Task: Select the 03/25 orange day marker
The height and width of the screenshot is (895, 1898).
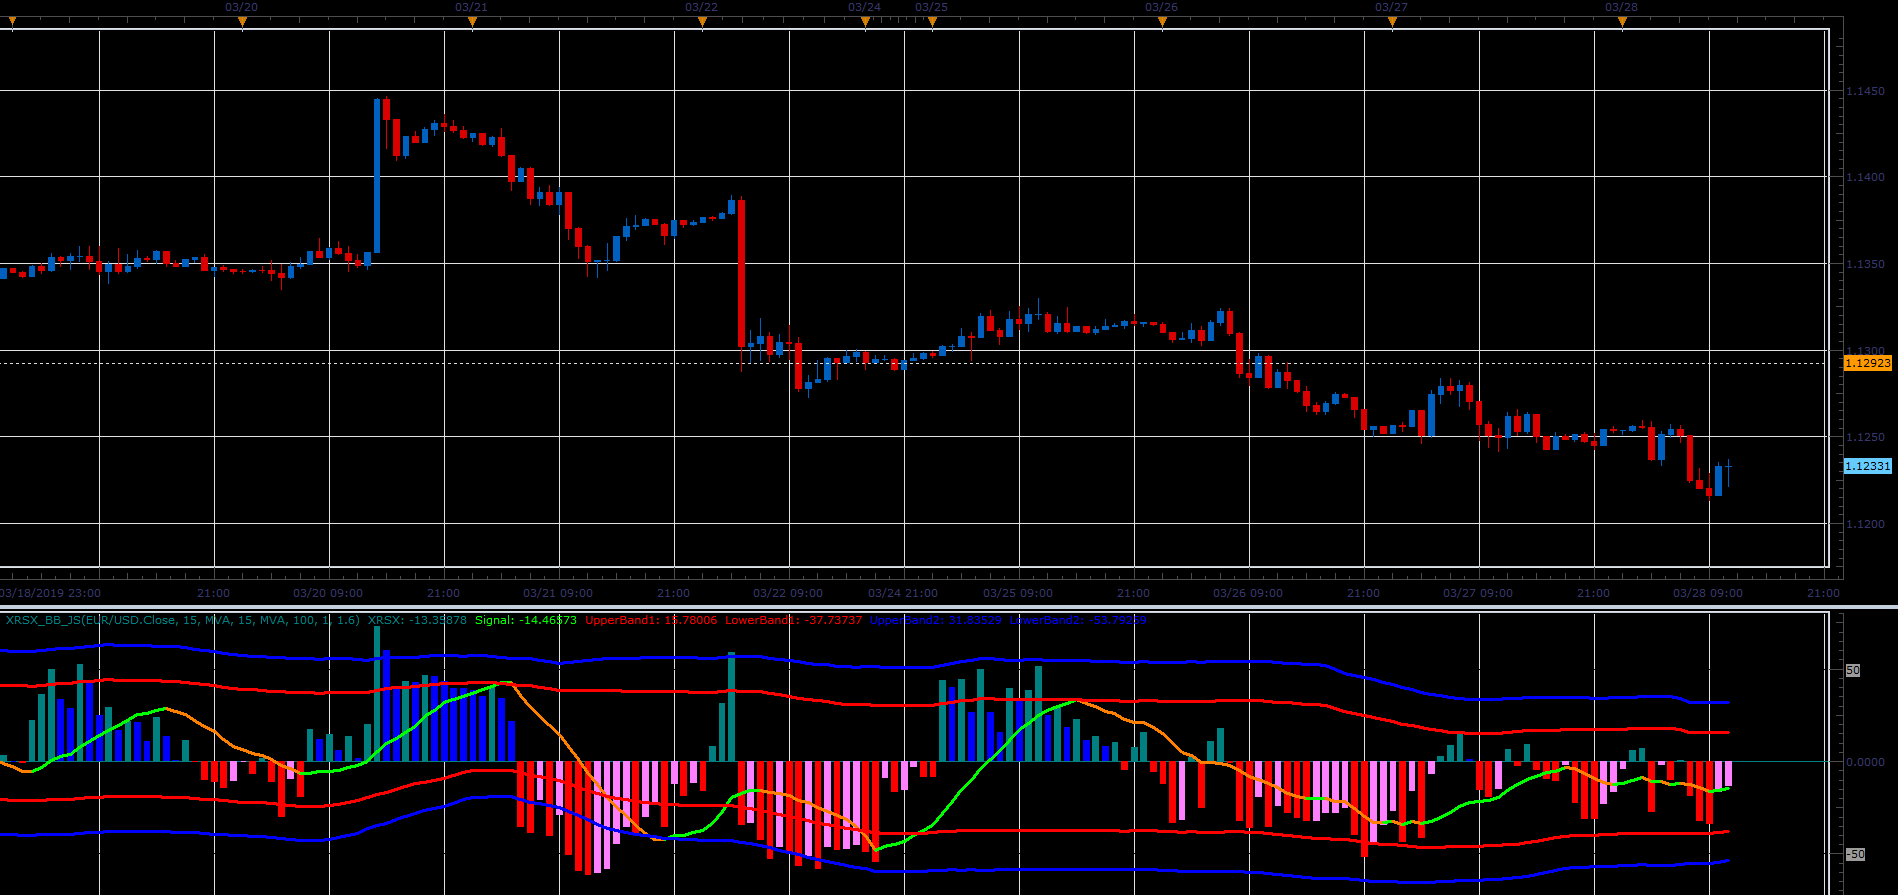Action: coord(932,24)
